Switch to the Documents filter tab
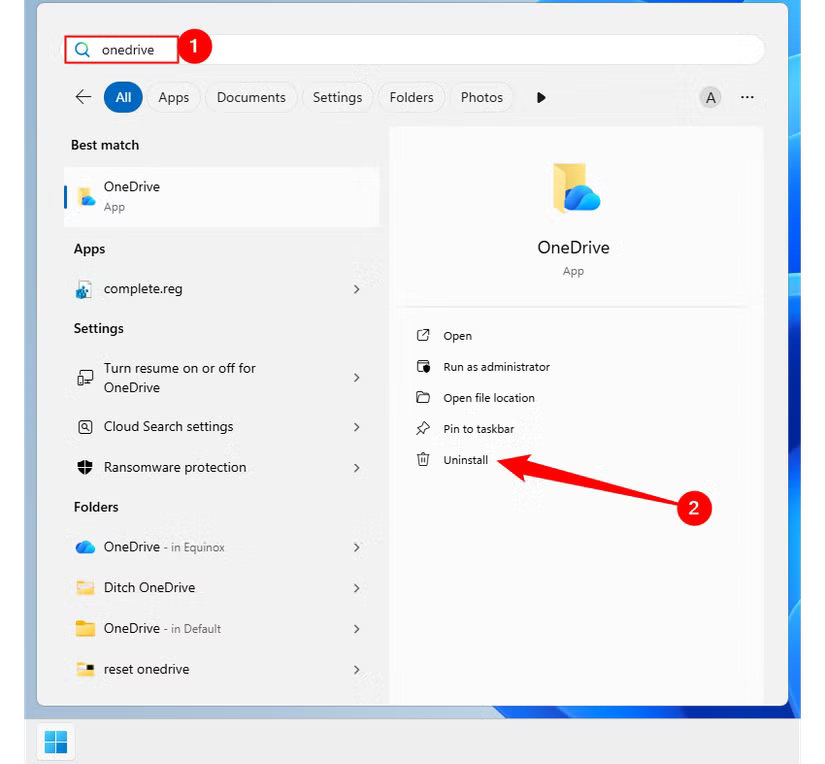 coord(251,97)
